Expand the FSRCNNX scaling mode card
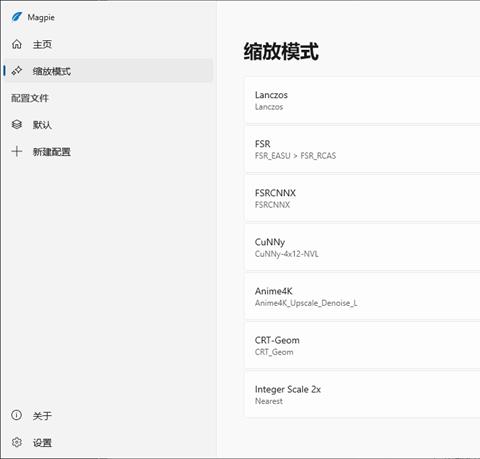The image size is (480, 459). click(x=363, y=198)
